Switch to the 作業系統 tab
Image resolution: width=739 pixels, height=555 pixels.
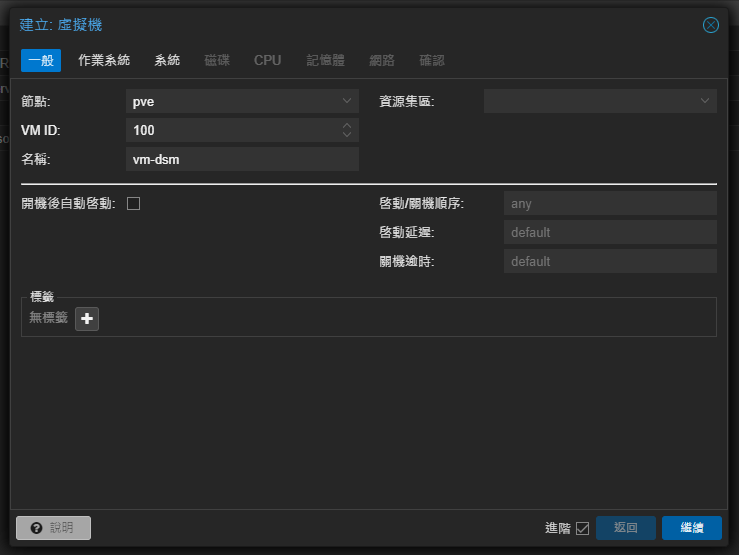104,60
